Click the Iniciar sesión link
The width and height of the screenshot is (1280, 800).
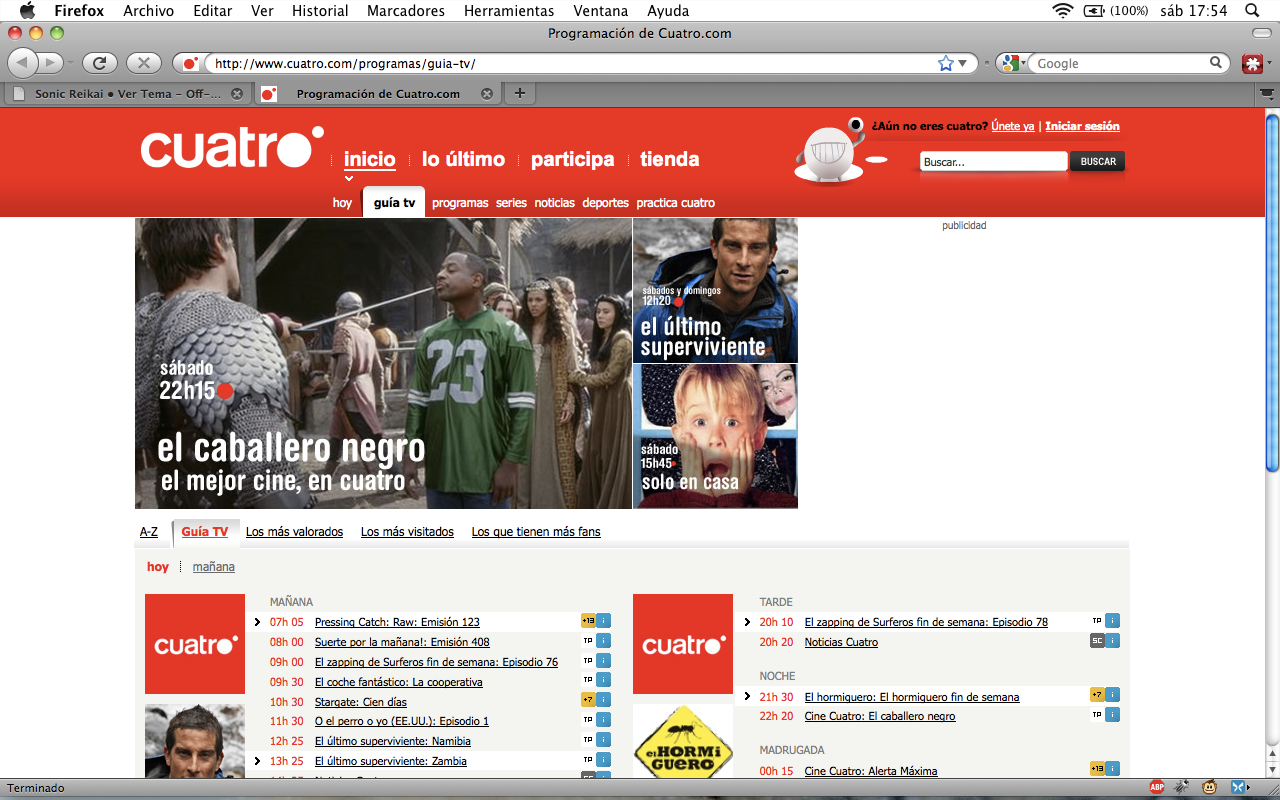pyautogui.click(x=1082, y=126)
